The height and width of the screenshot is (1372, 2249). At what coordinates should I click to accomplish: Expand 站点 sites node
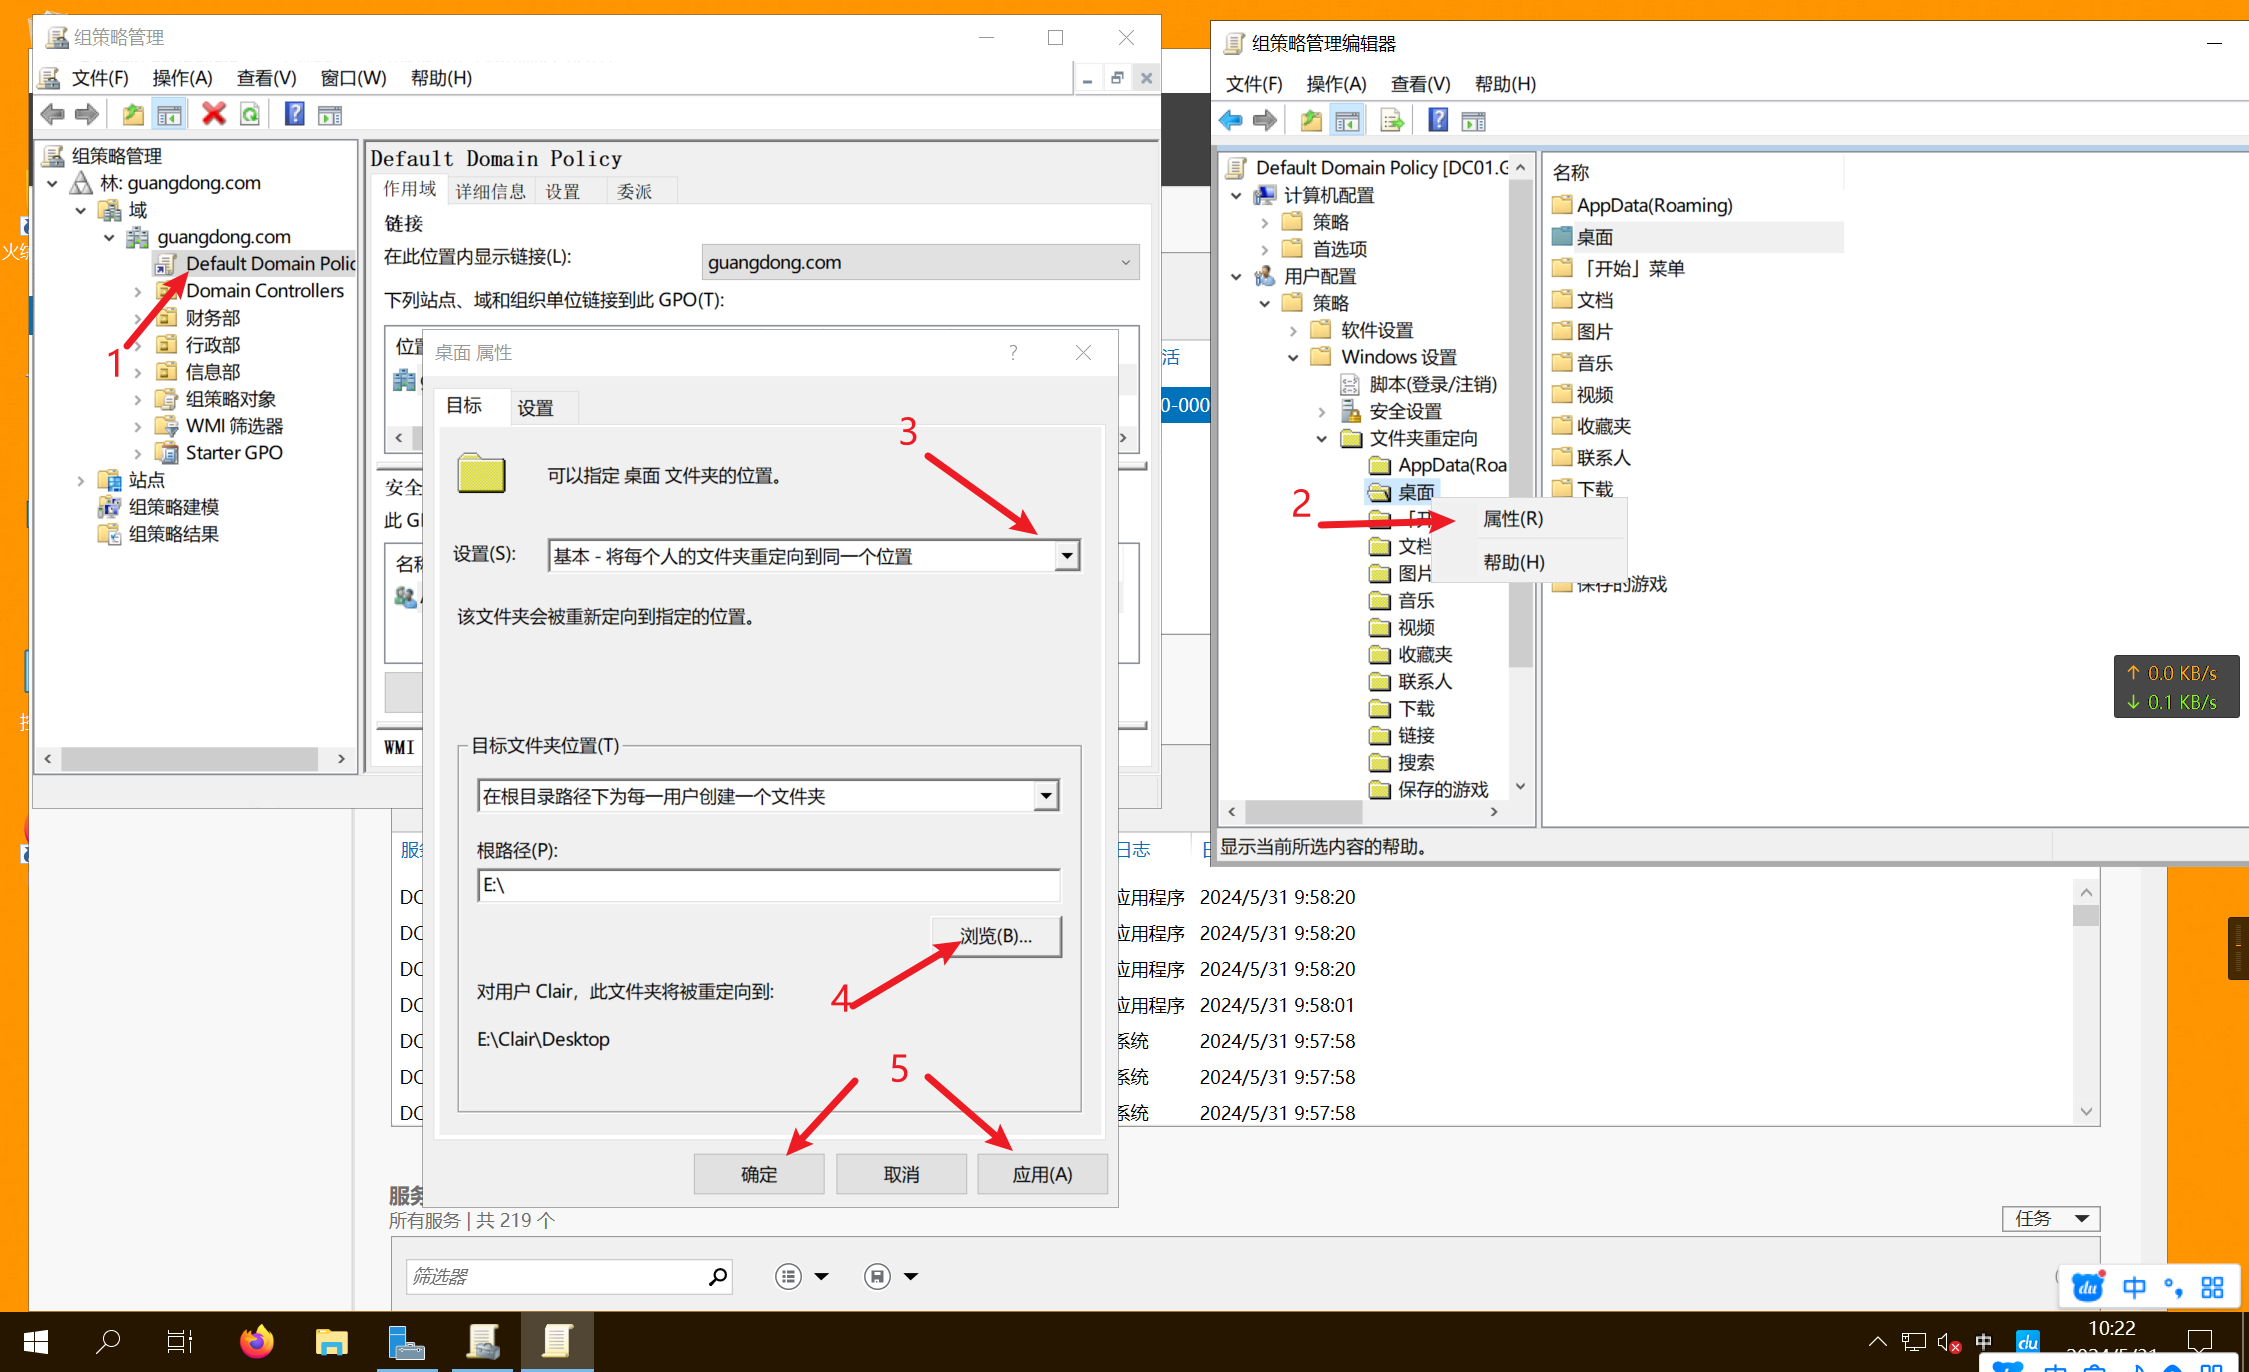pos(81,480)
